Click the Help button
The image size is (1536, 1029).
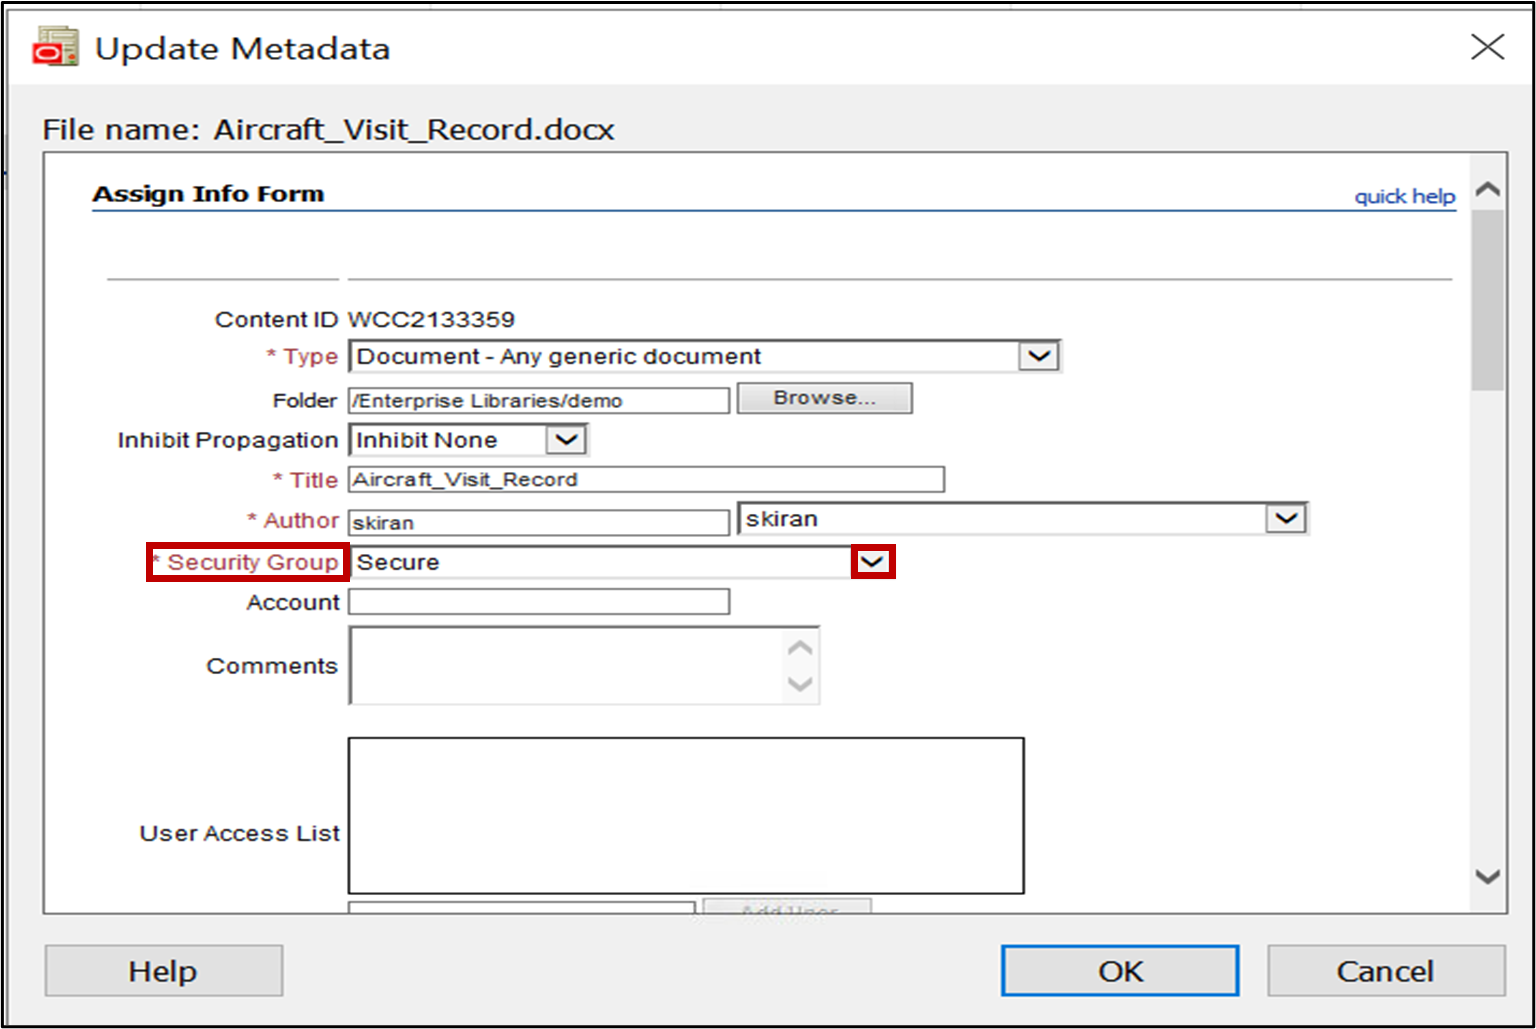coord(163,971)
